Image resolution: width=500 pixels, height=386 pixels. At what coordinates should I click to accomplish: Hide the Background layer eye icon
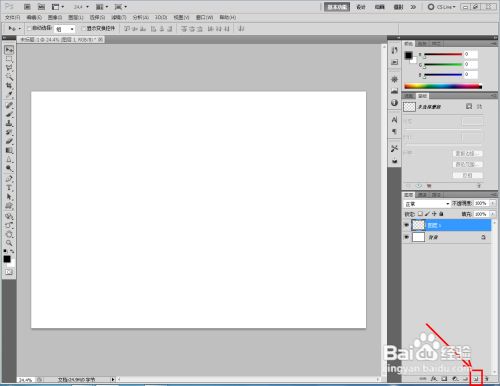[x=406, y=237]
